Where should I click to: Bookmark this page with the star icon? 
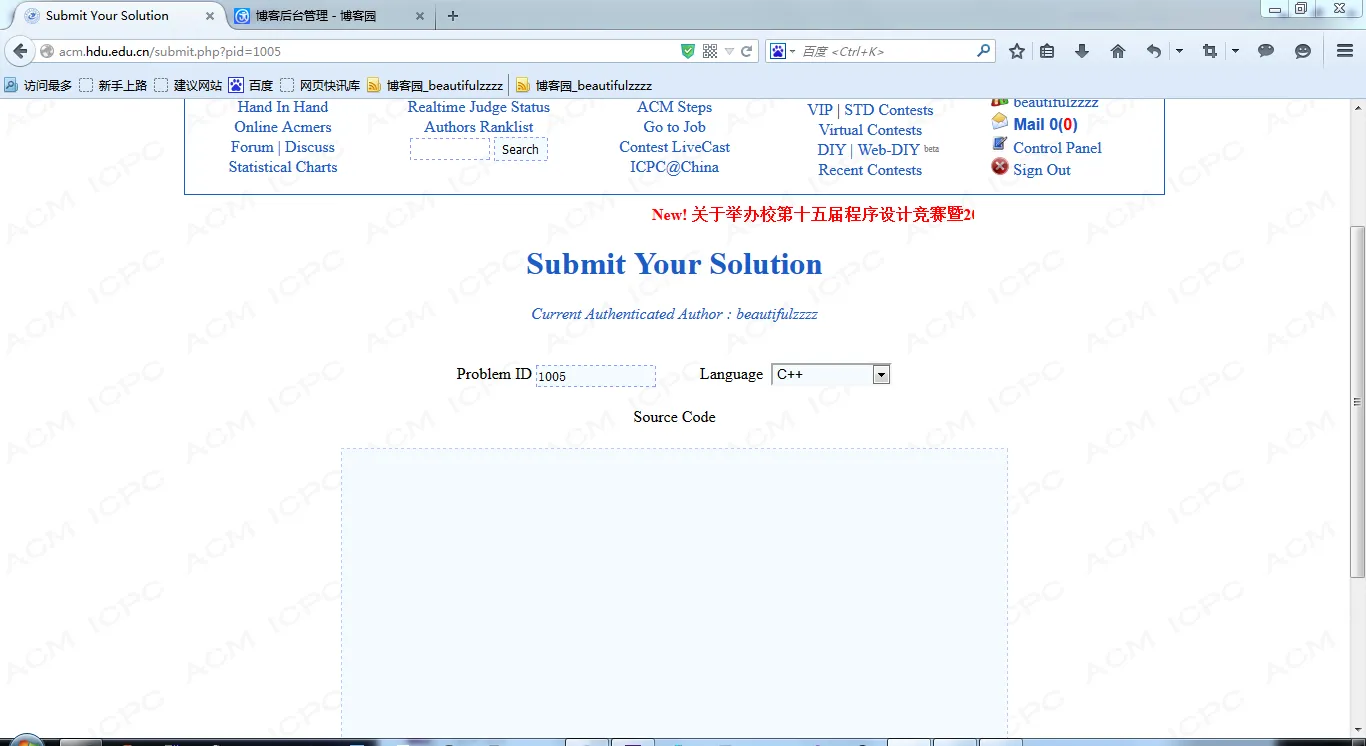coord(1017,51)
